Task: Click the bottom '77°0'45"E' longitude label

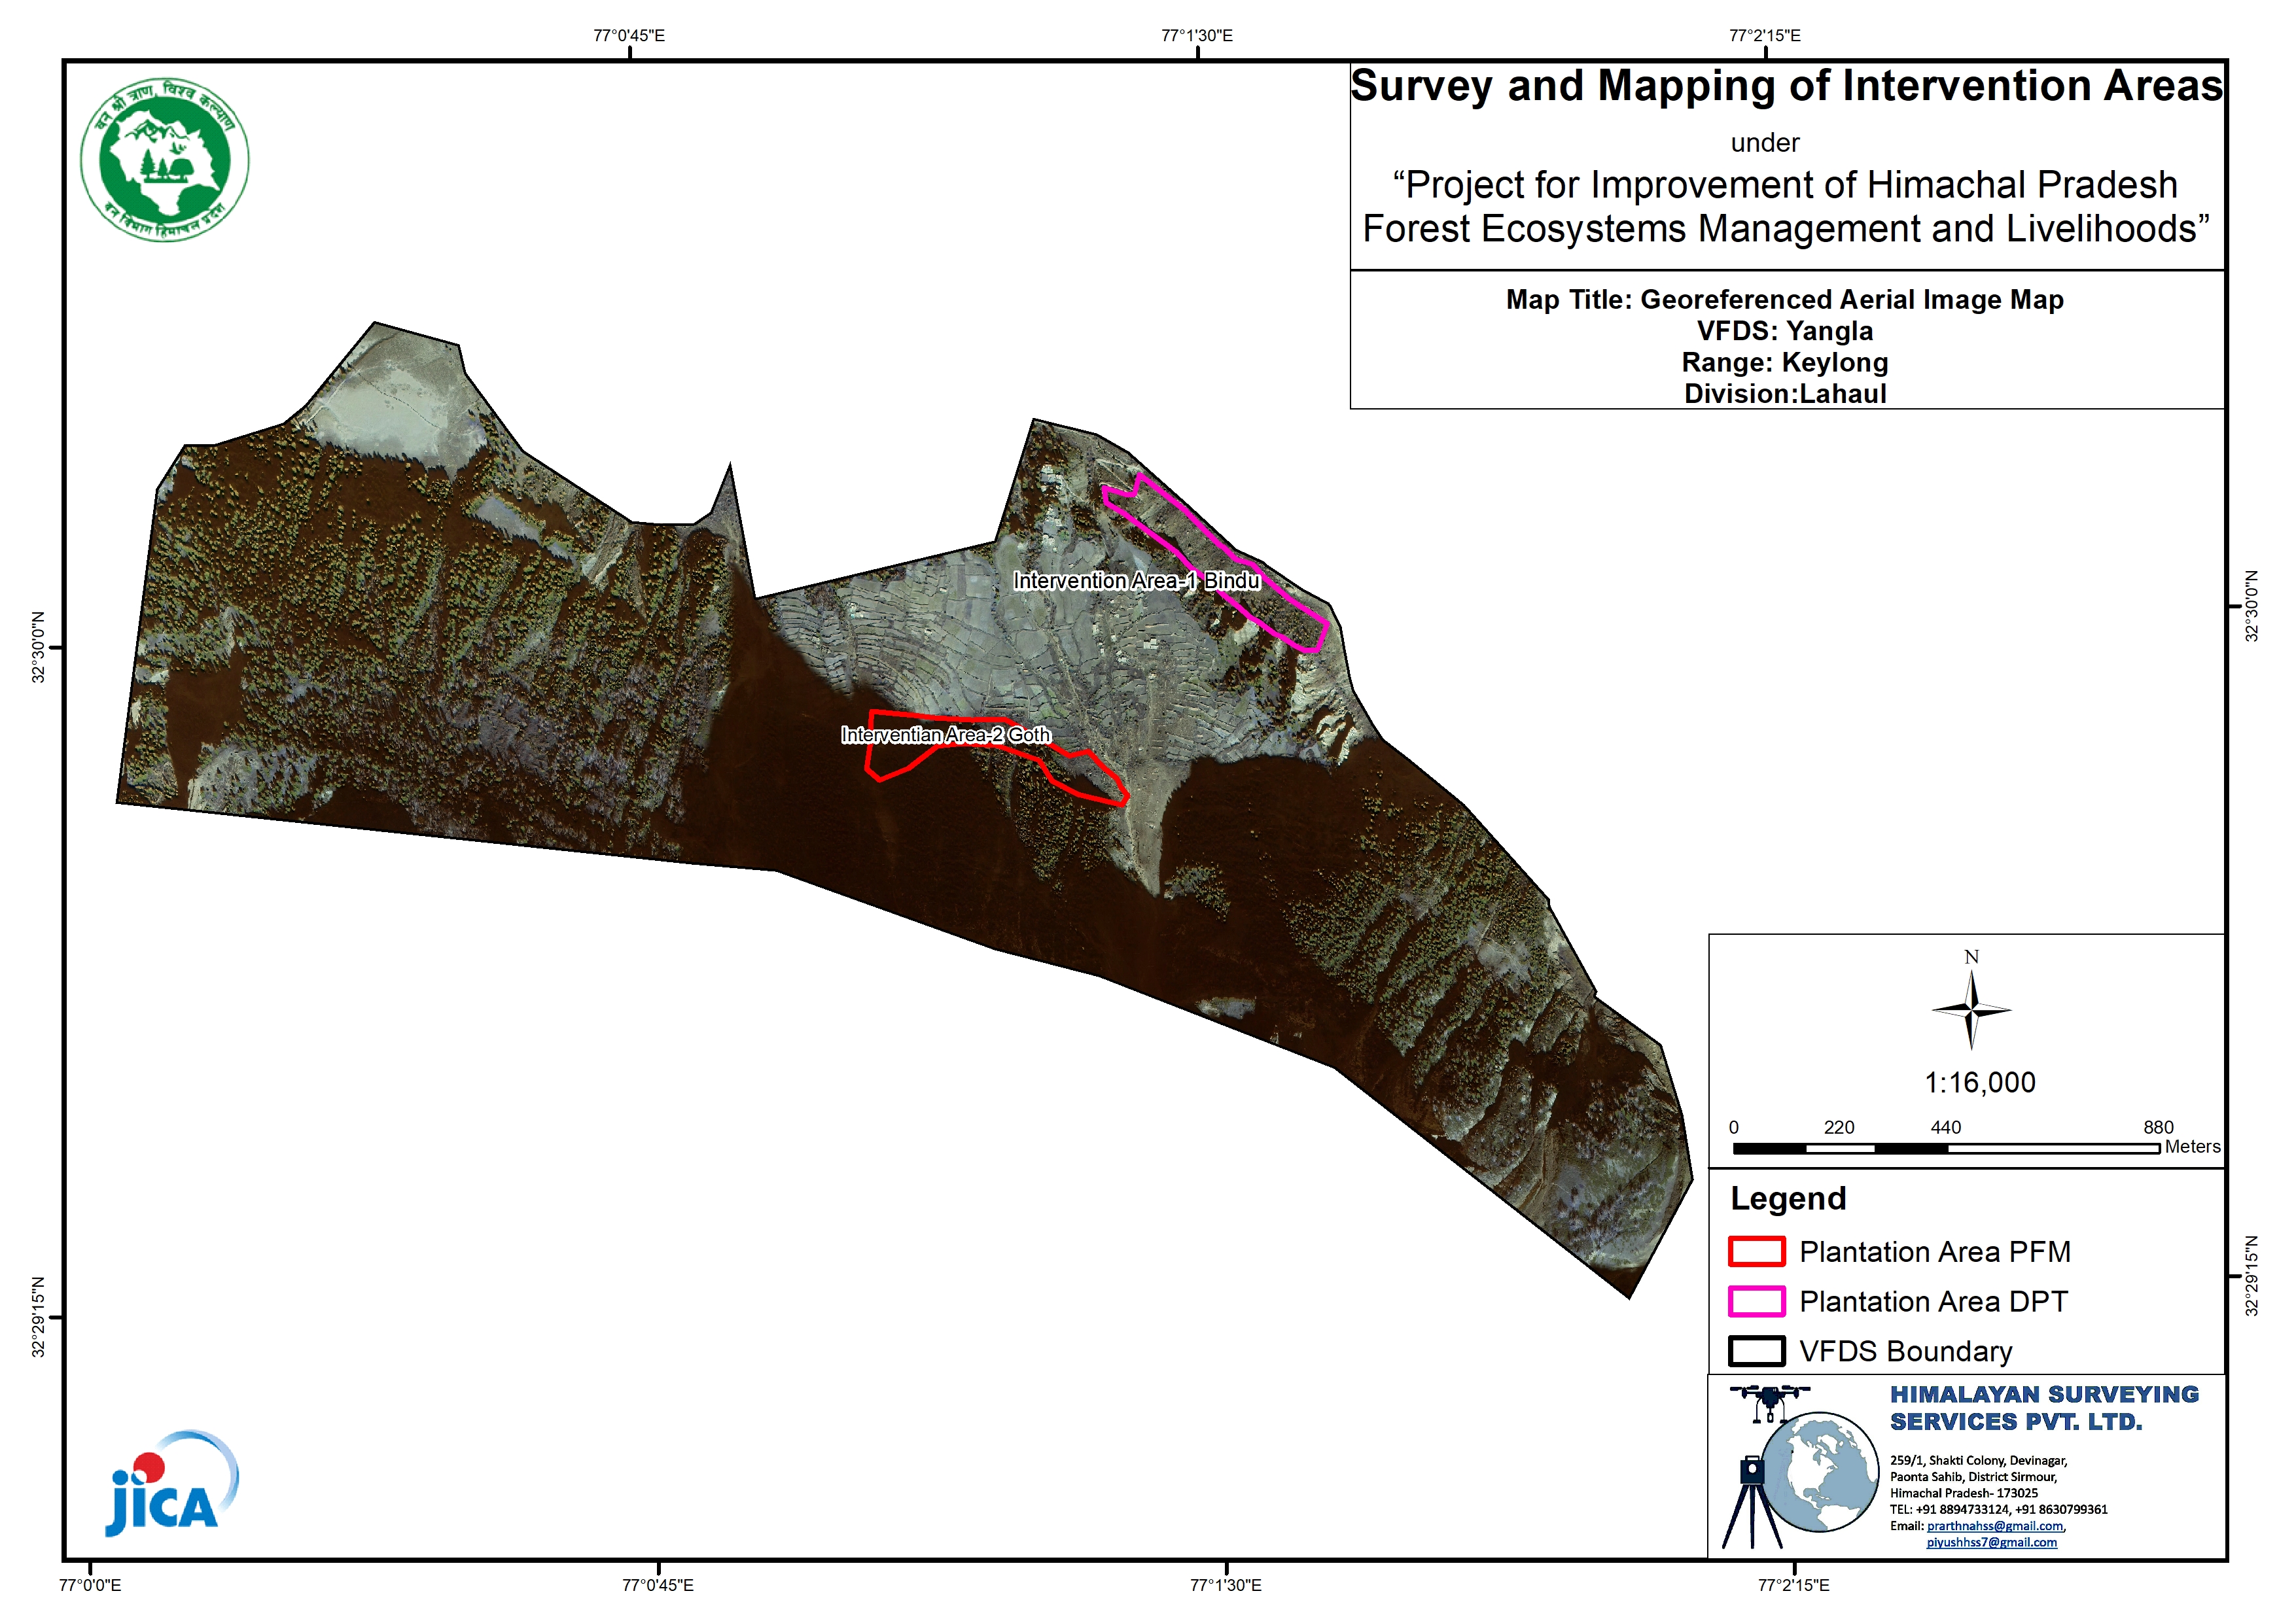Action: (x=658, y=1585)
